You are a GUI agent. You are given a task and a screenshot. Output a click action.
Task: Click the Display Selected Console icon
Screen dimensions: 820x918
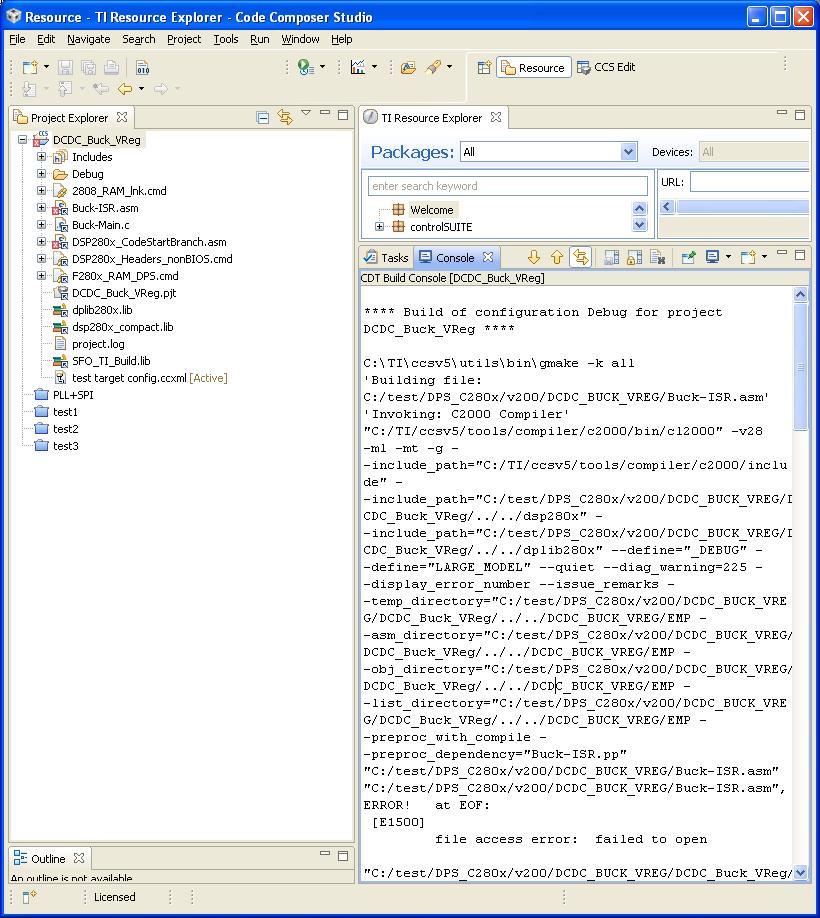click(712, 257)
